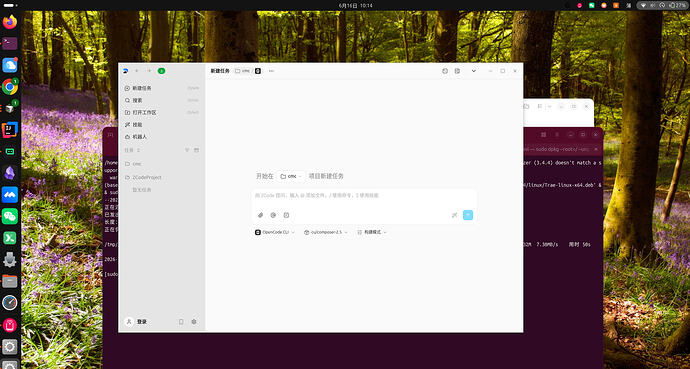The width and height of the screenshot is (690, 369).
Task: Click the folder icon in the white background window
Action: pos(526,106)
